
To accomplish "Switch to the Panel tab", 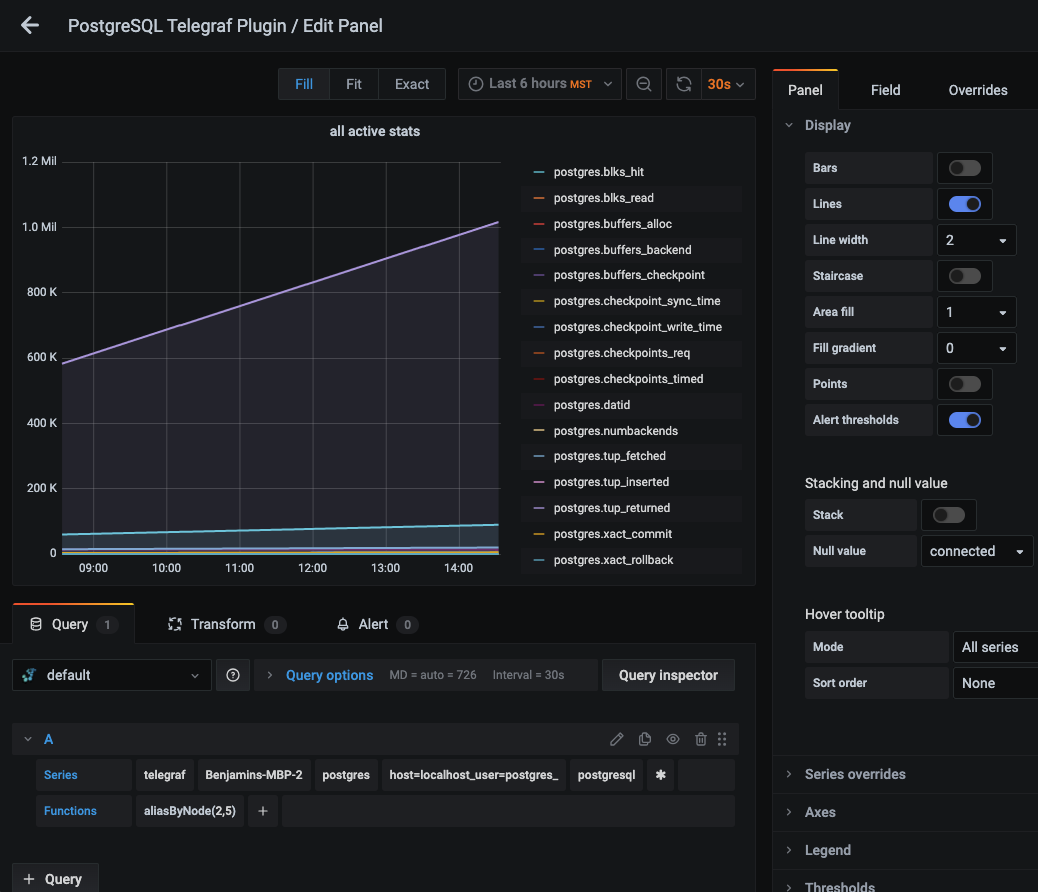I will 805,90.
